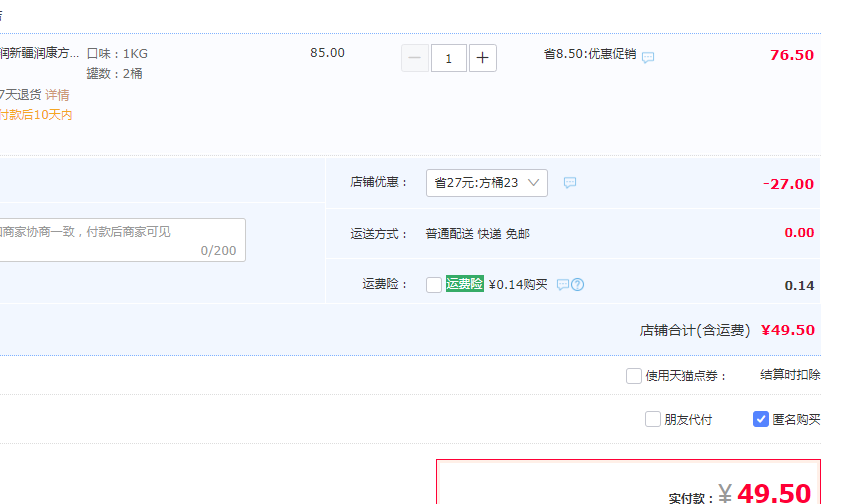Increase quantity with the plus button

[483, 58]
